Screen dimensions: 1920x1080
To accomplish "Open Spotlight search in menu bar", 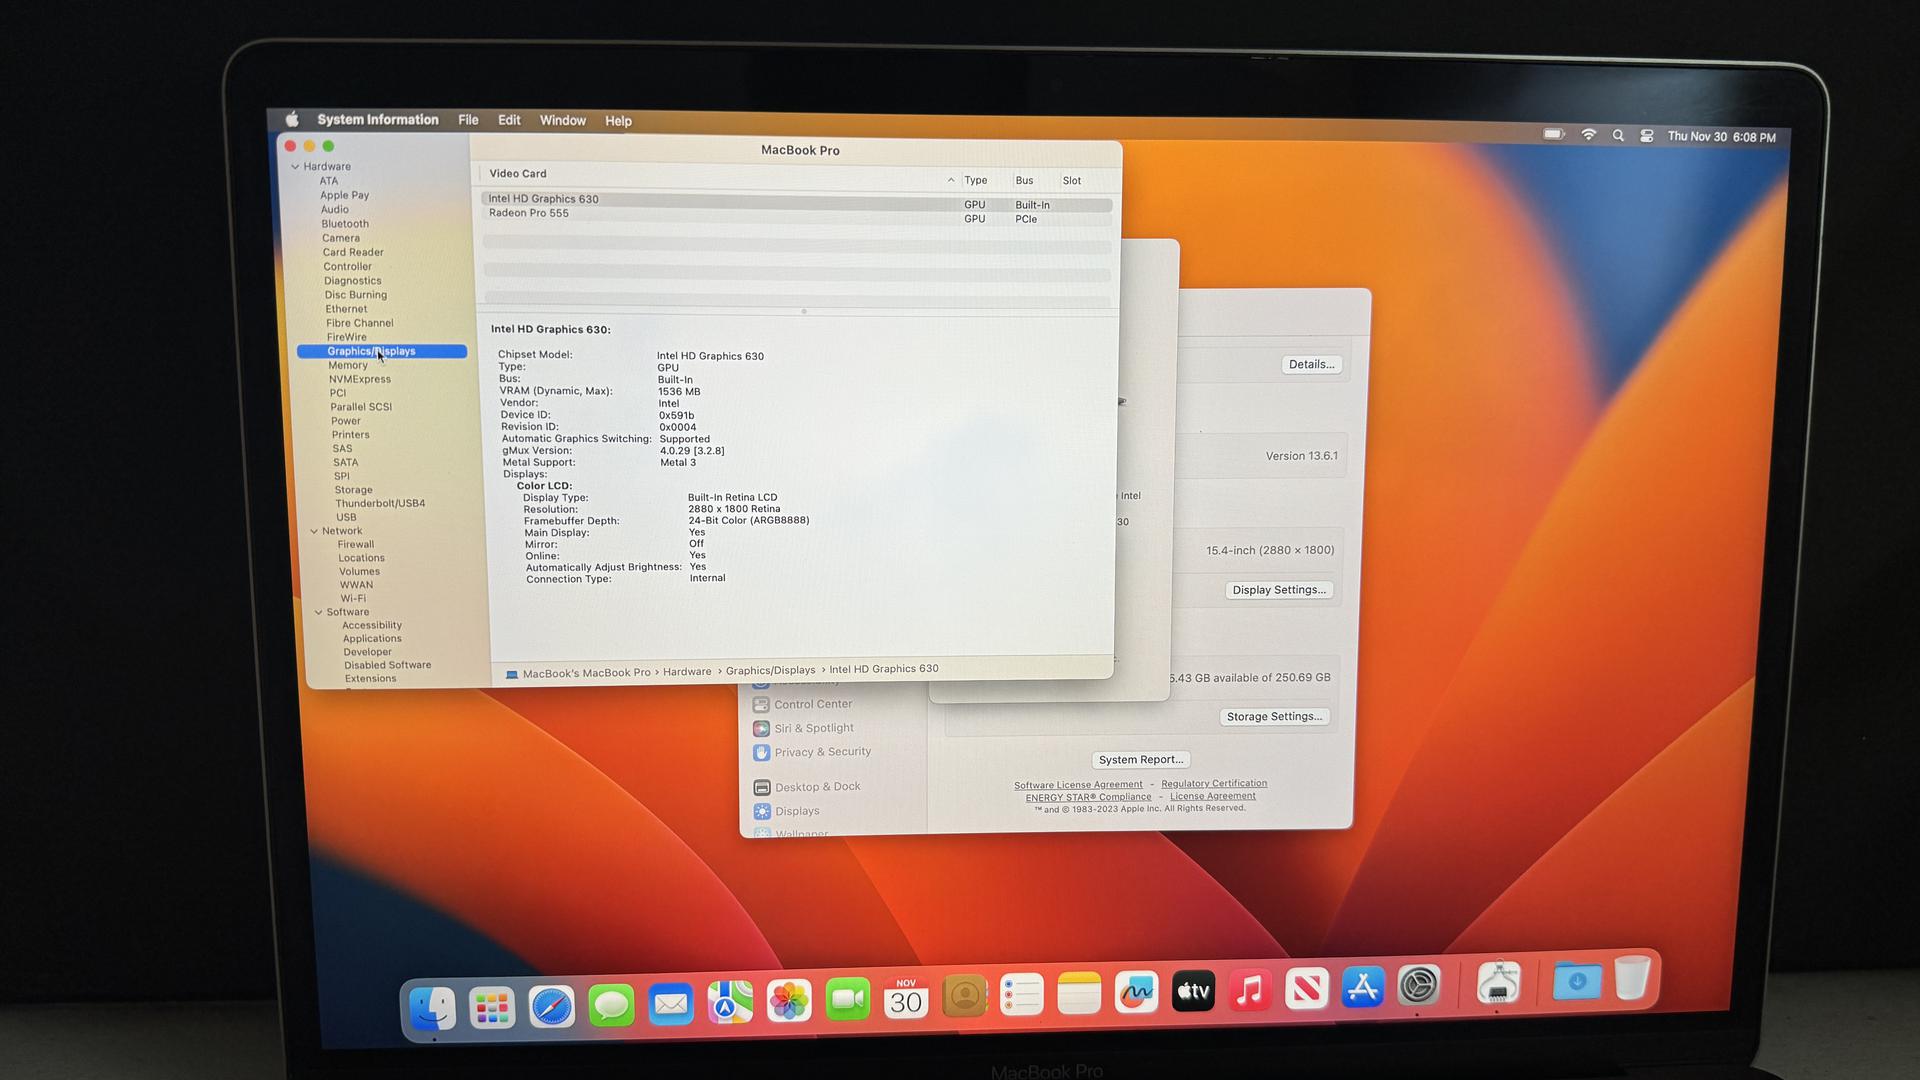I will pos(1618,135).
